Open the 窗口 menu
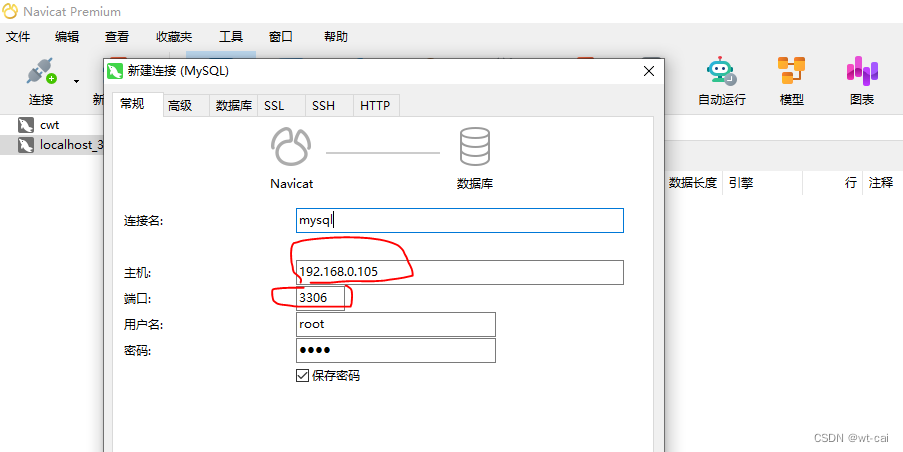903x452 pixels. [x=281, y=37]
